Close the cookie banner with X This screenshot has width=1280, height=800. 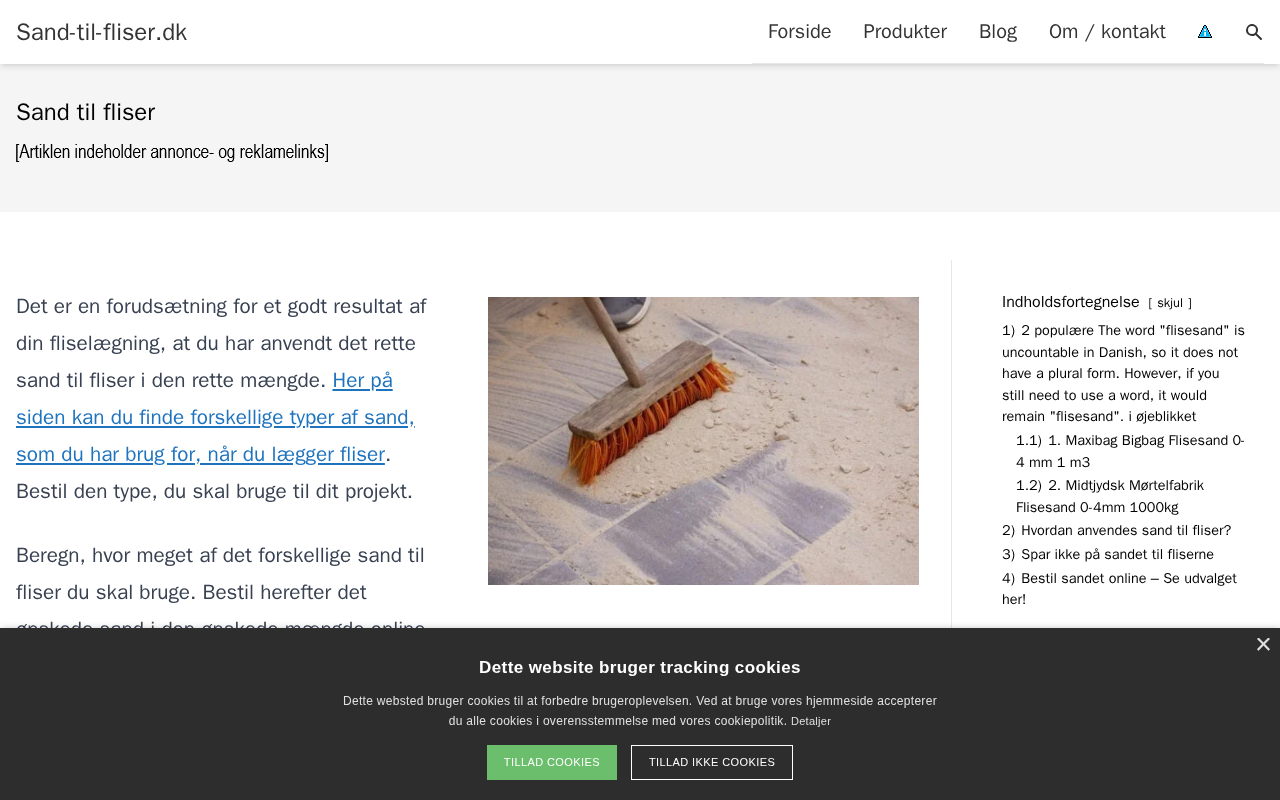click(x=1263, y=645)
